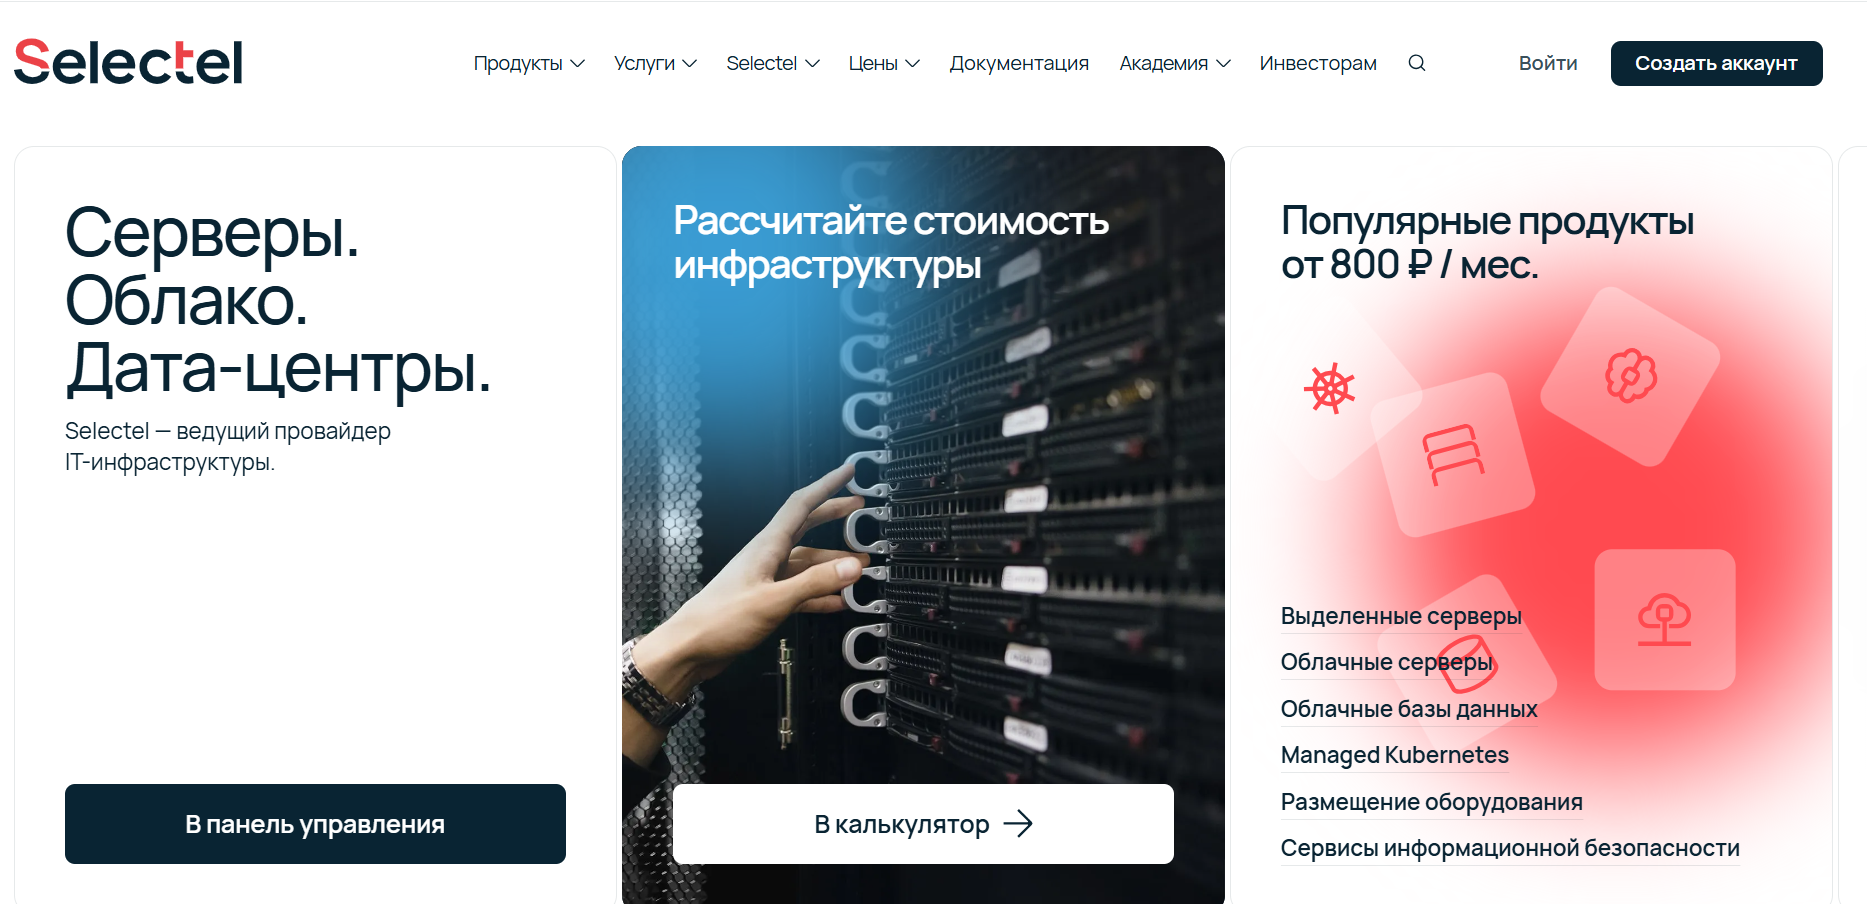
Task: Go to Документация
Action: [x=1019, y=63]
